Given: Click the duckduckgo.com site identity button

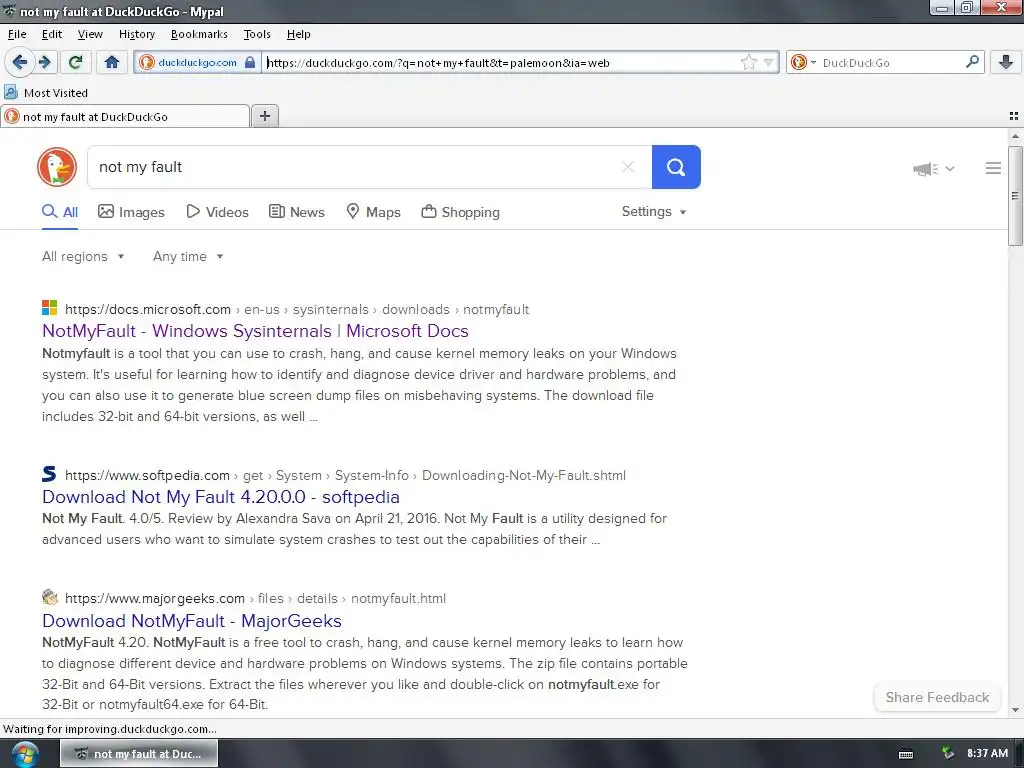Looking at the screenshot, I should (x=197, y=63).
